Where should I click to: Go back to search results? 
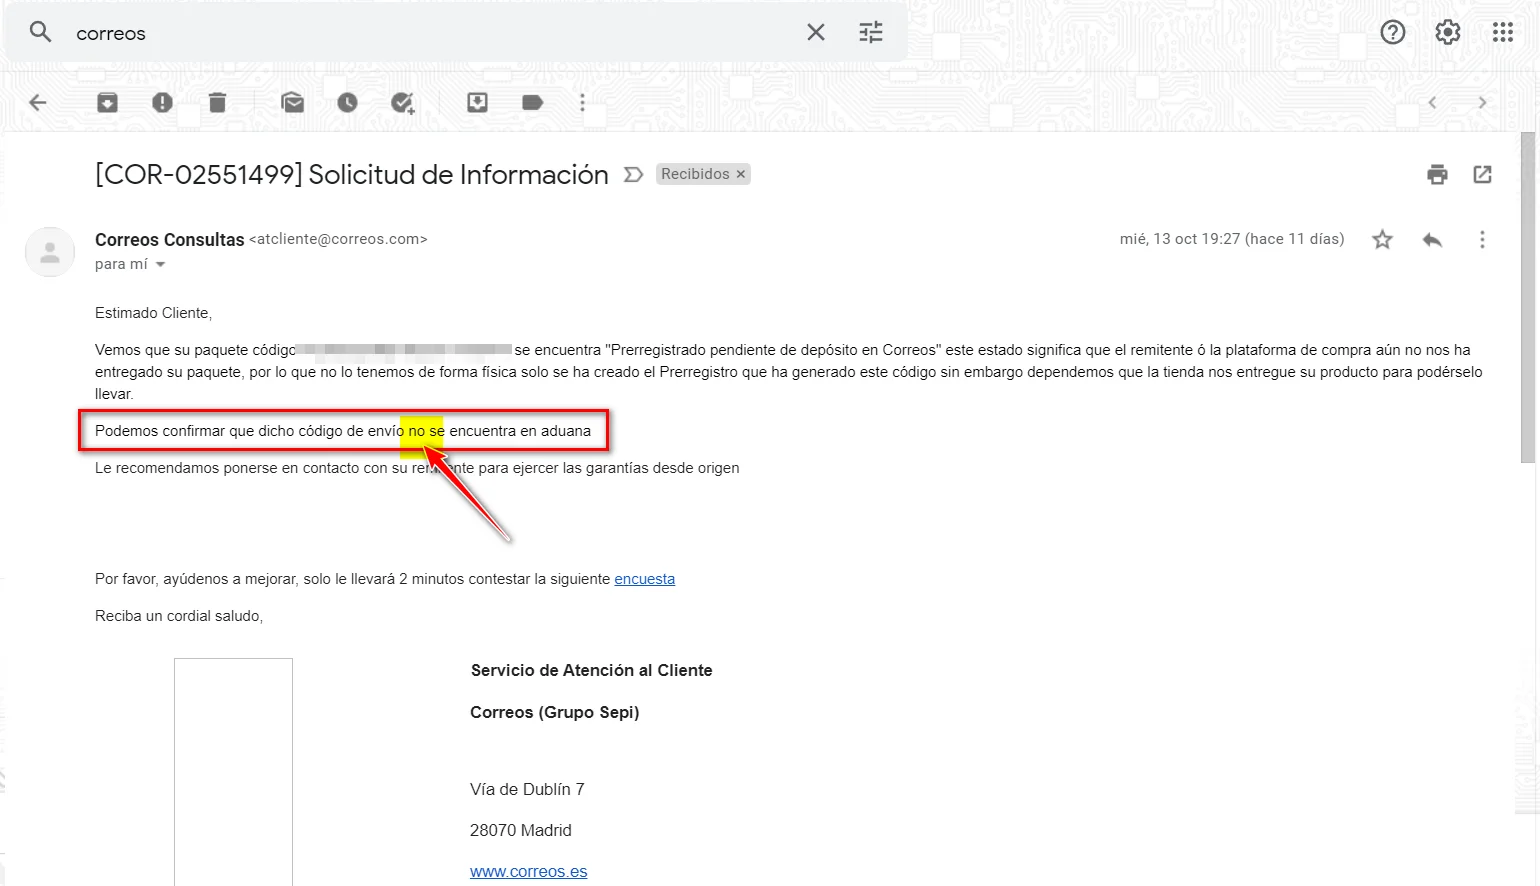38,102
